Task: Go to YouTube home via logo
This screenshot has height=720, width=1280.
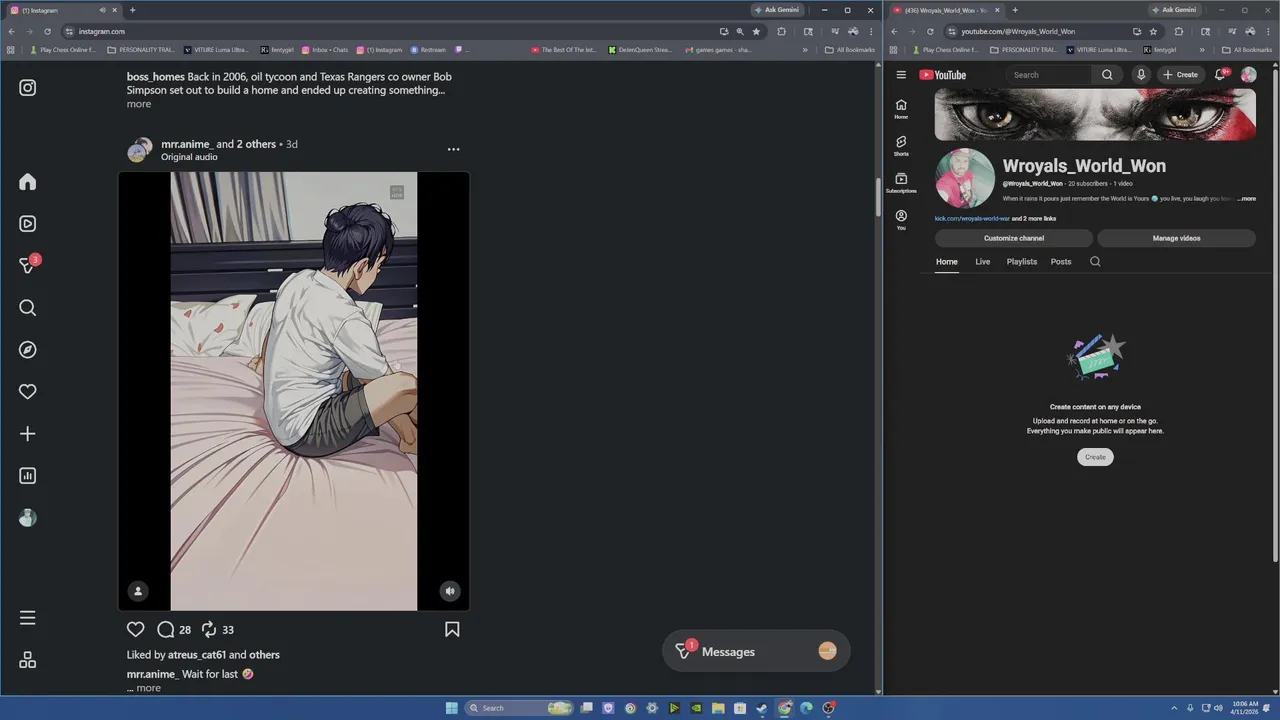Action: pyautogui.click(x=942, y=75)
